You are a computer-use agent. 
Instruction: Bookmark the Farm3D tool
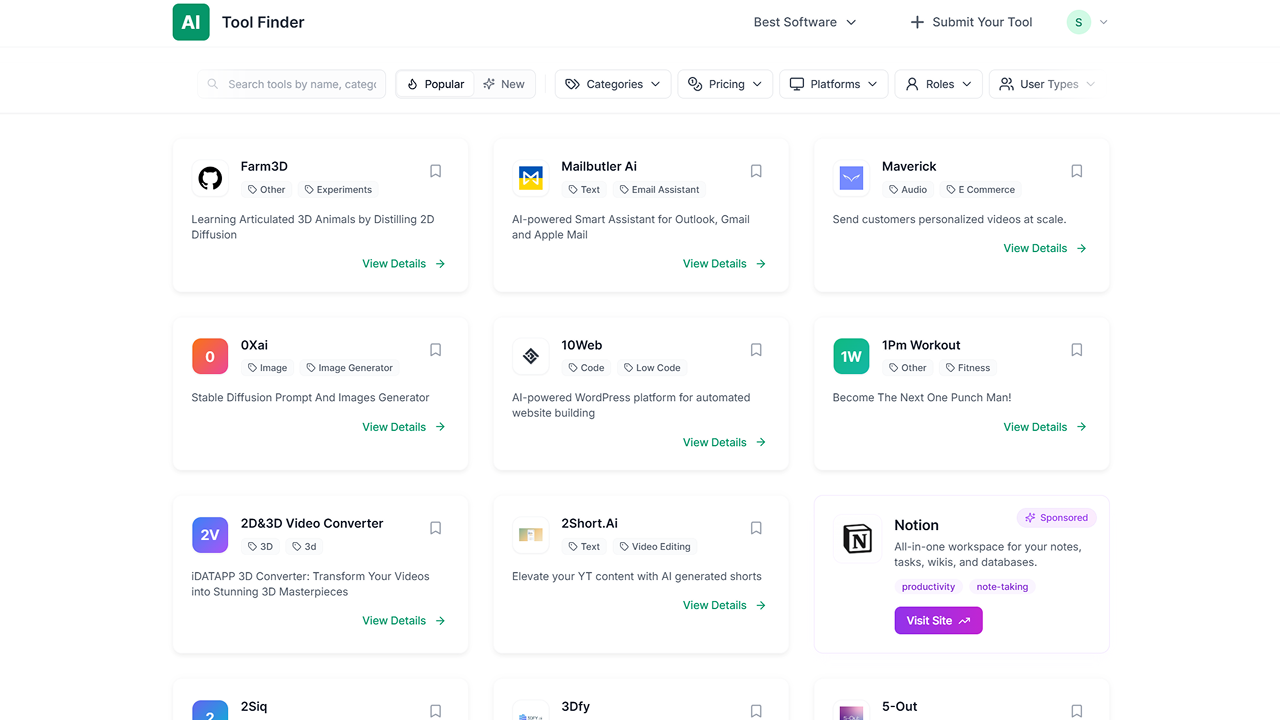(x=436, y=171)
